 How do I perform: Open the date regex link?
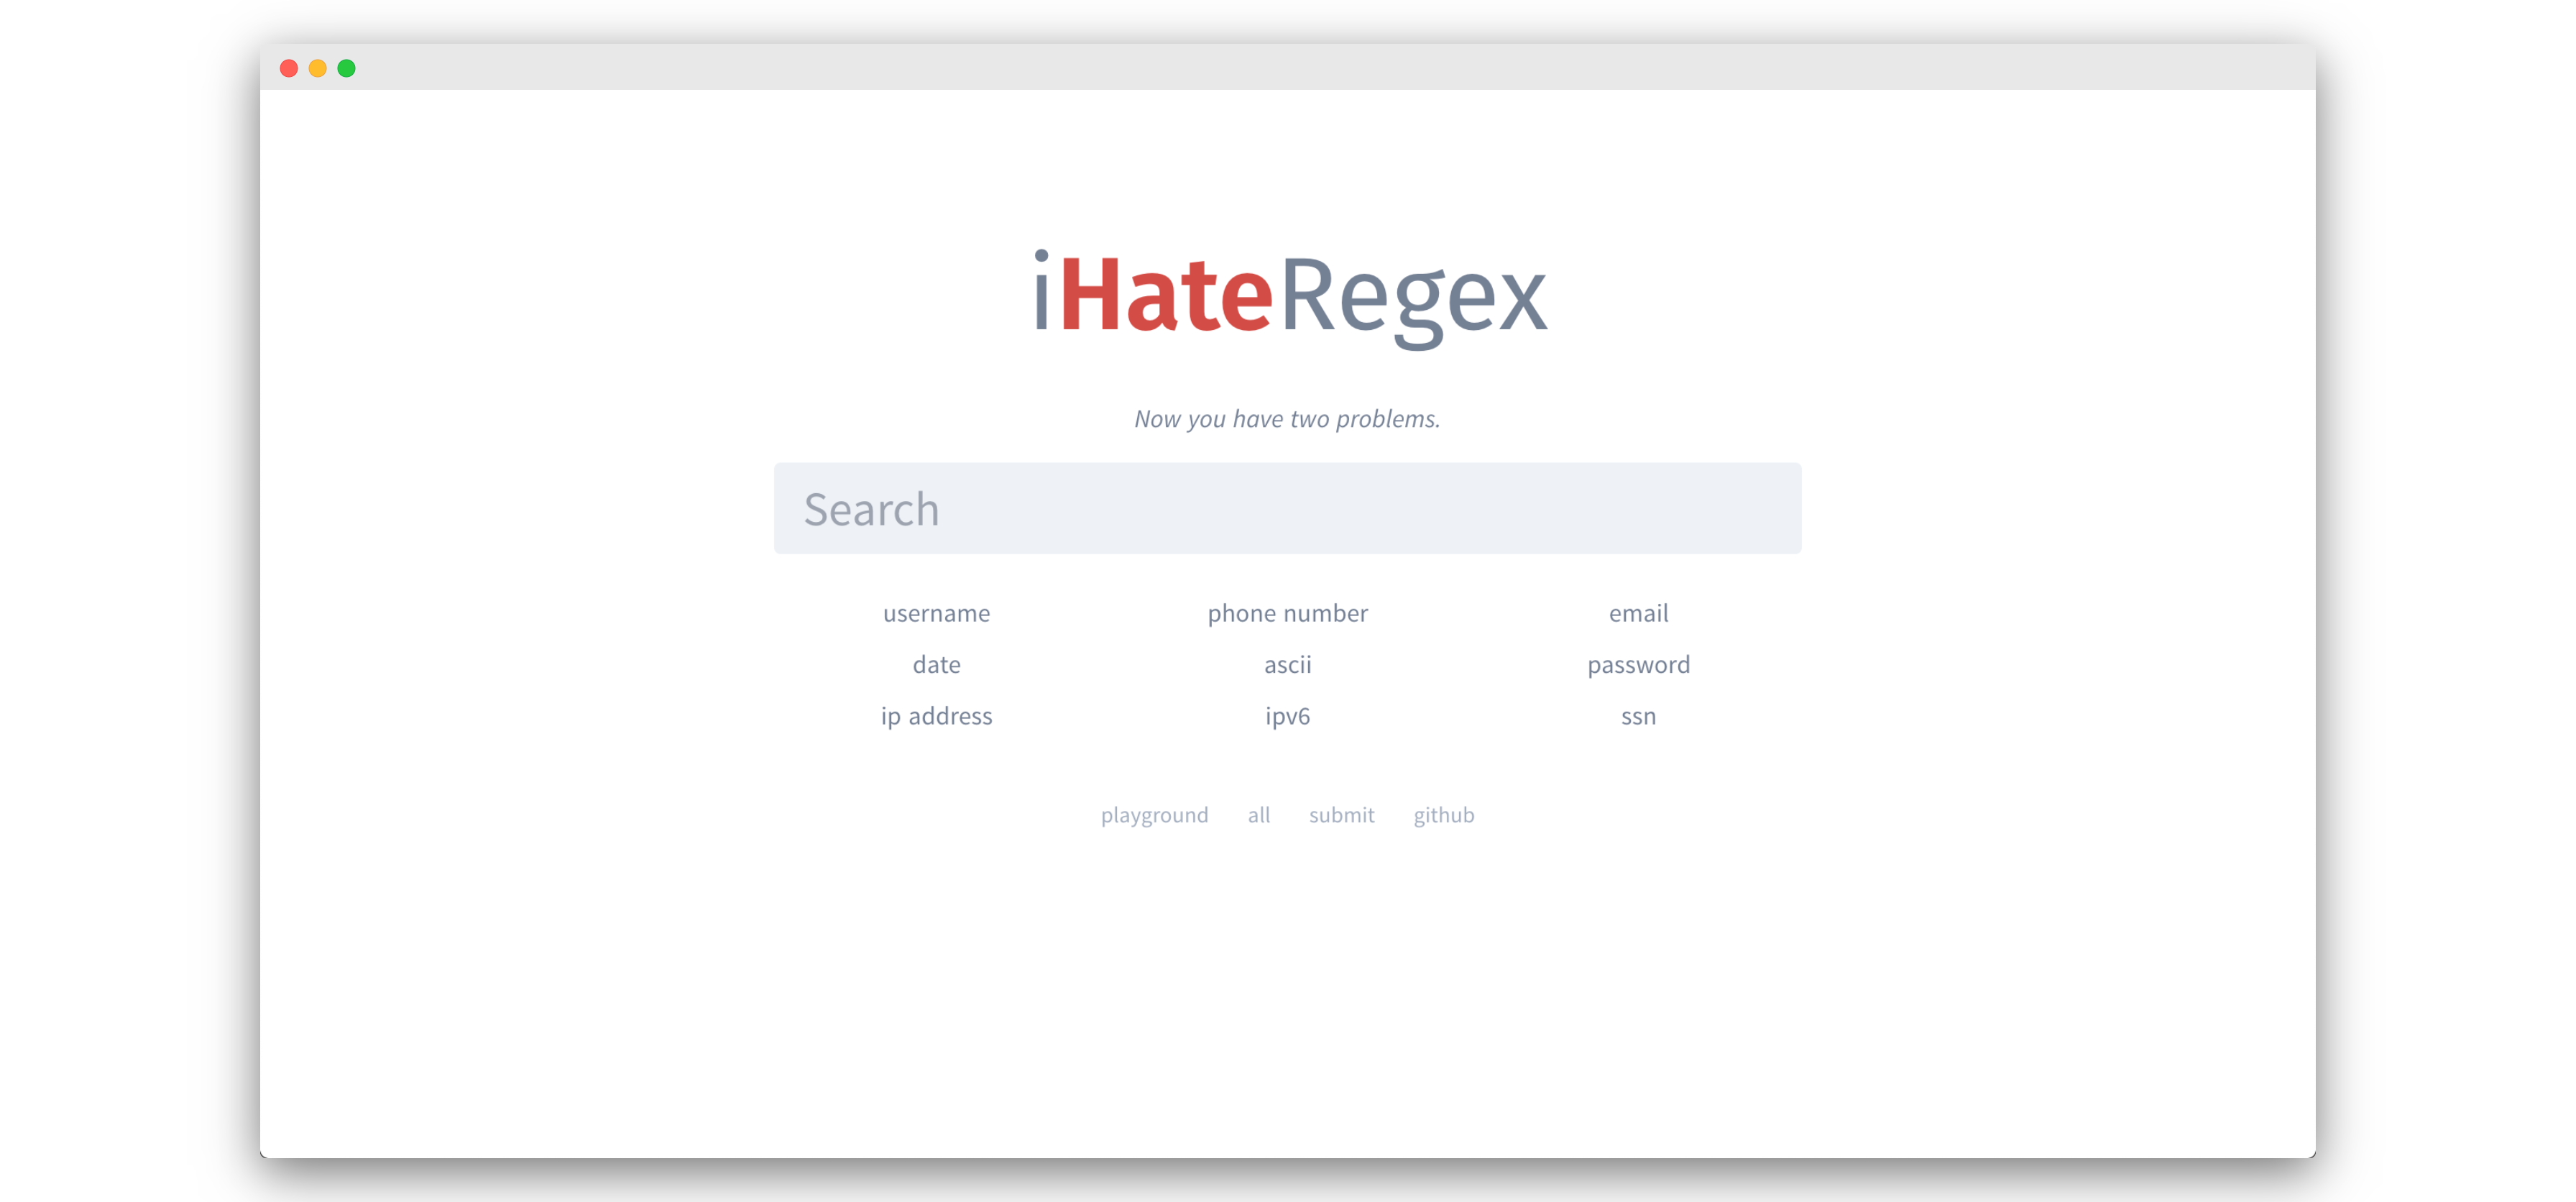coord(936,665)
